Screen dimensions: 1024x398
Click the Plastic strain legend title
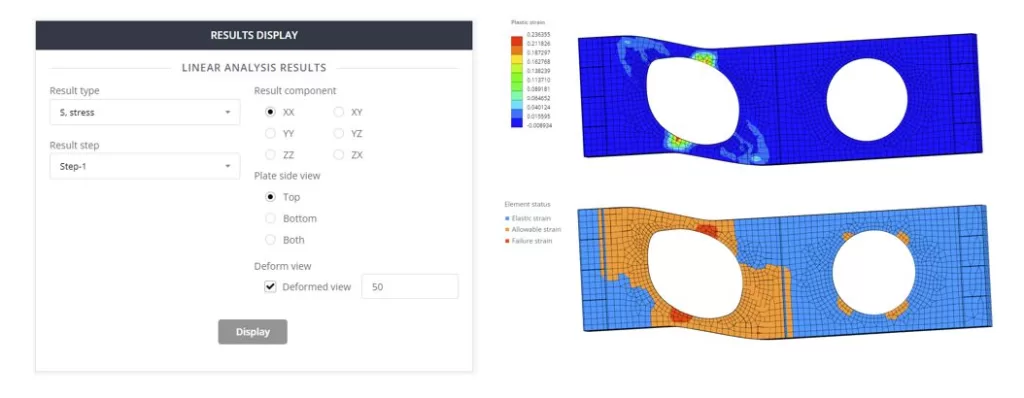(528, 22)
